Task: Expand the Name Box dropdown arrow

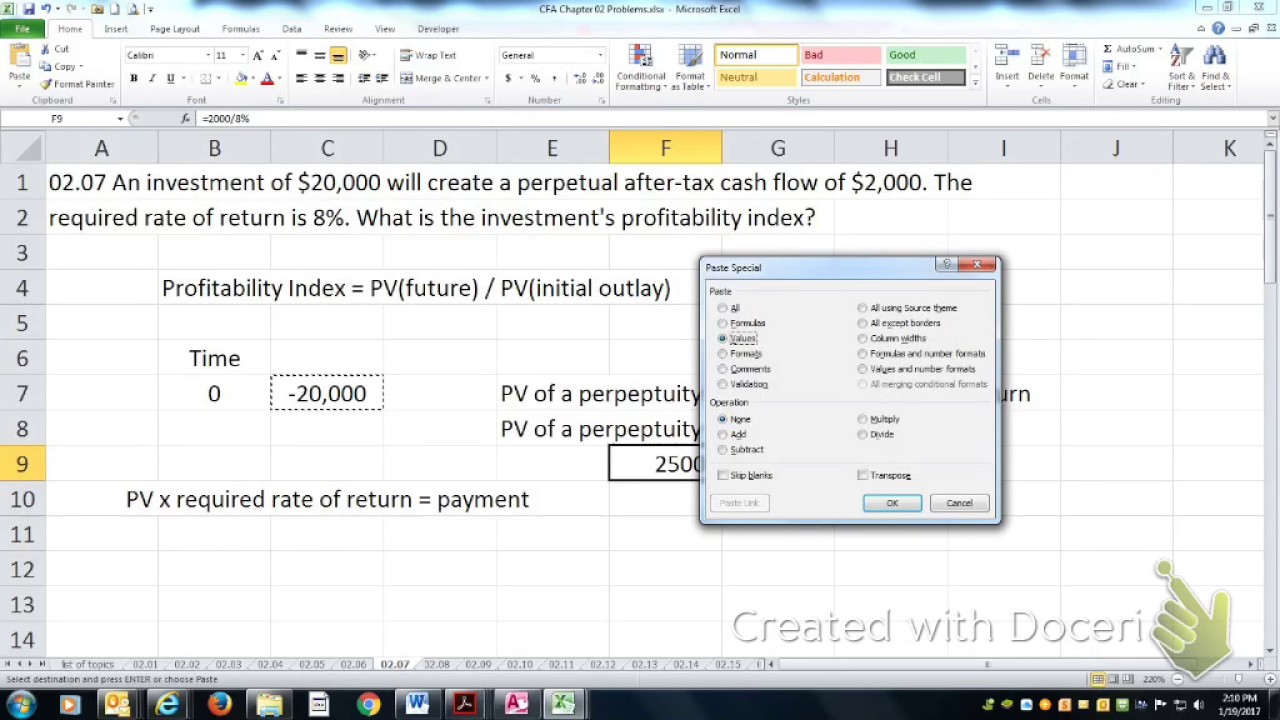Action: 120,119
